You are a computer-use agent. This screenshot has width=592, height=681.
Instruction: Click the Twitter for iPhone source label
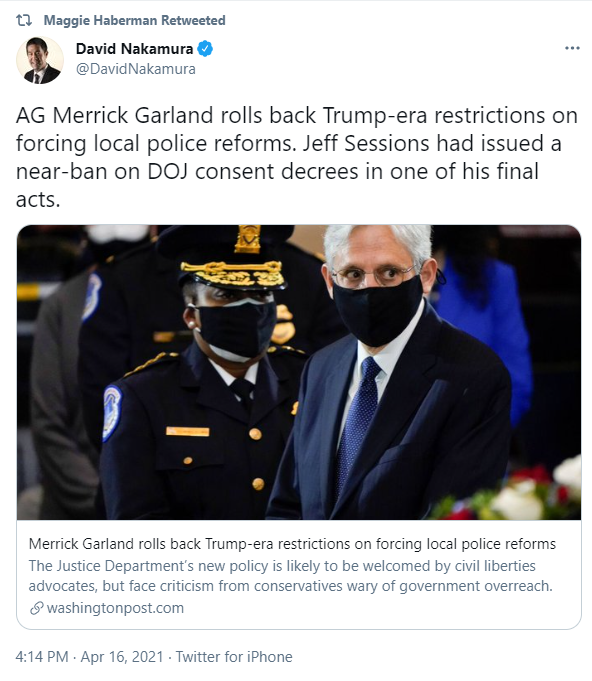(x=234, y=657)
